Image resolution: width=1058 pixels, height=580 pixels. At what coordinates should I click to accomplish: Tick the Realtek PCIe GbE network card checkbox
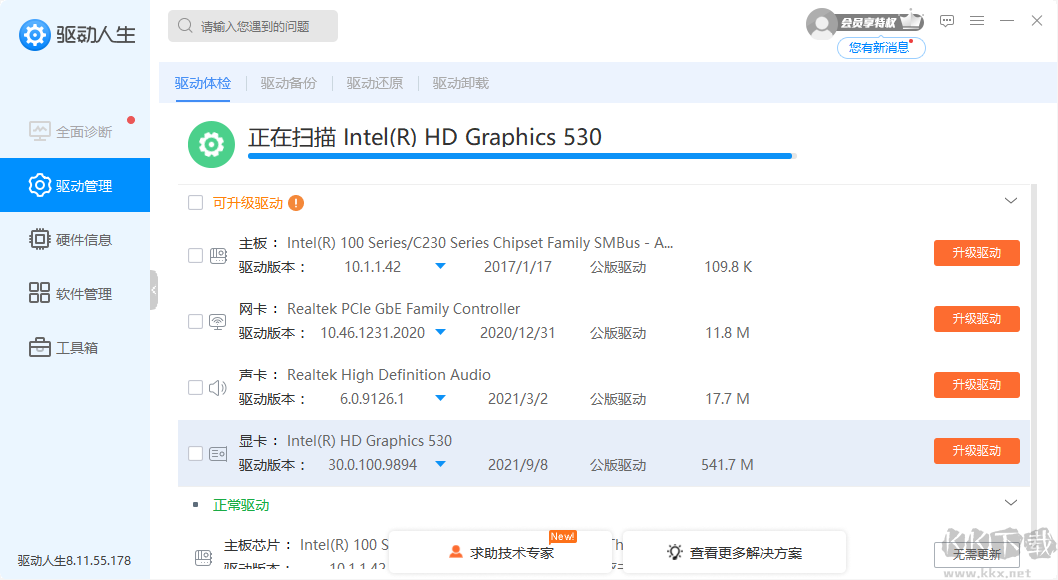coord(196,321)
